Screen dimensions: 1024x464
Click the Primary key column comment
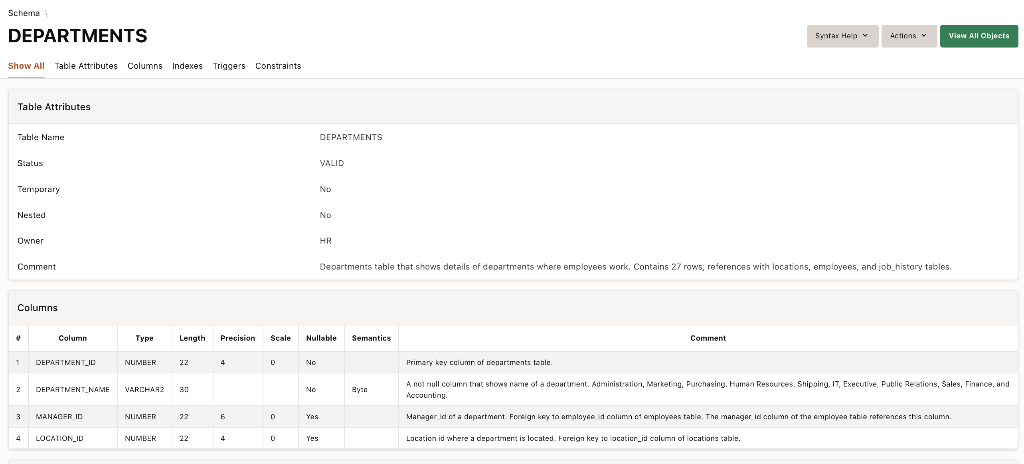coord(479,362)
